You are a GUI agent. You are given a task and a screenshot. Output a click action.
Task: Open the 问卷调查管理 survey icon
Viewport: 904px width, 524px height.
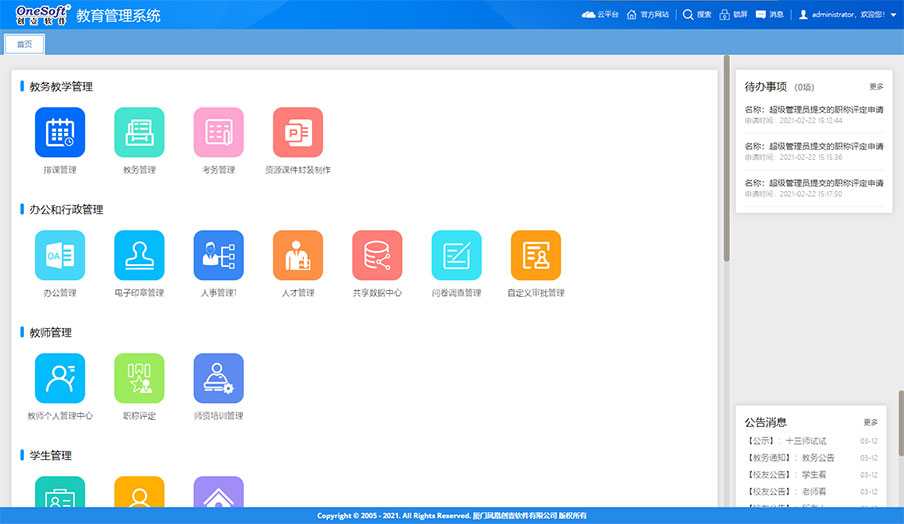(456, 256)
